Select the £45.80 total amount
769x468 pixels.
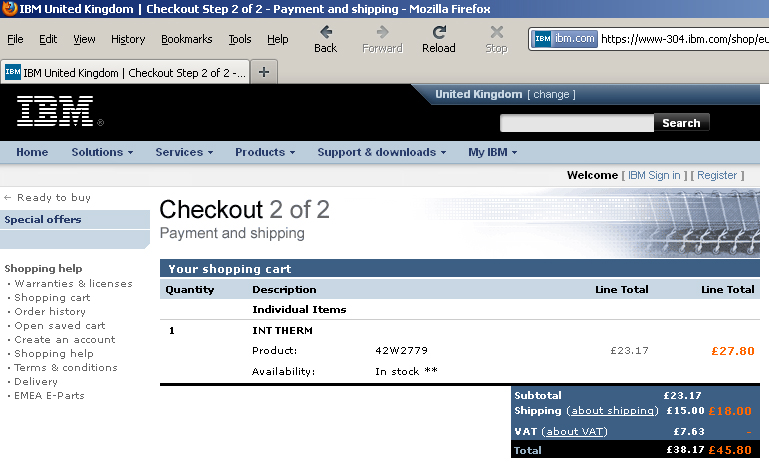pos(730,450)
